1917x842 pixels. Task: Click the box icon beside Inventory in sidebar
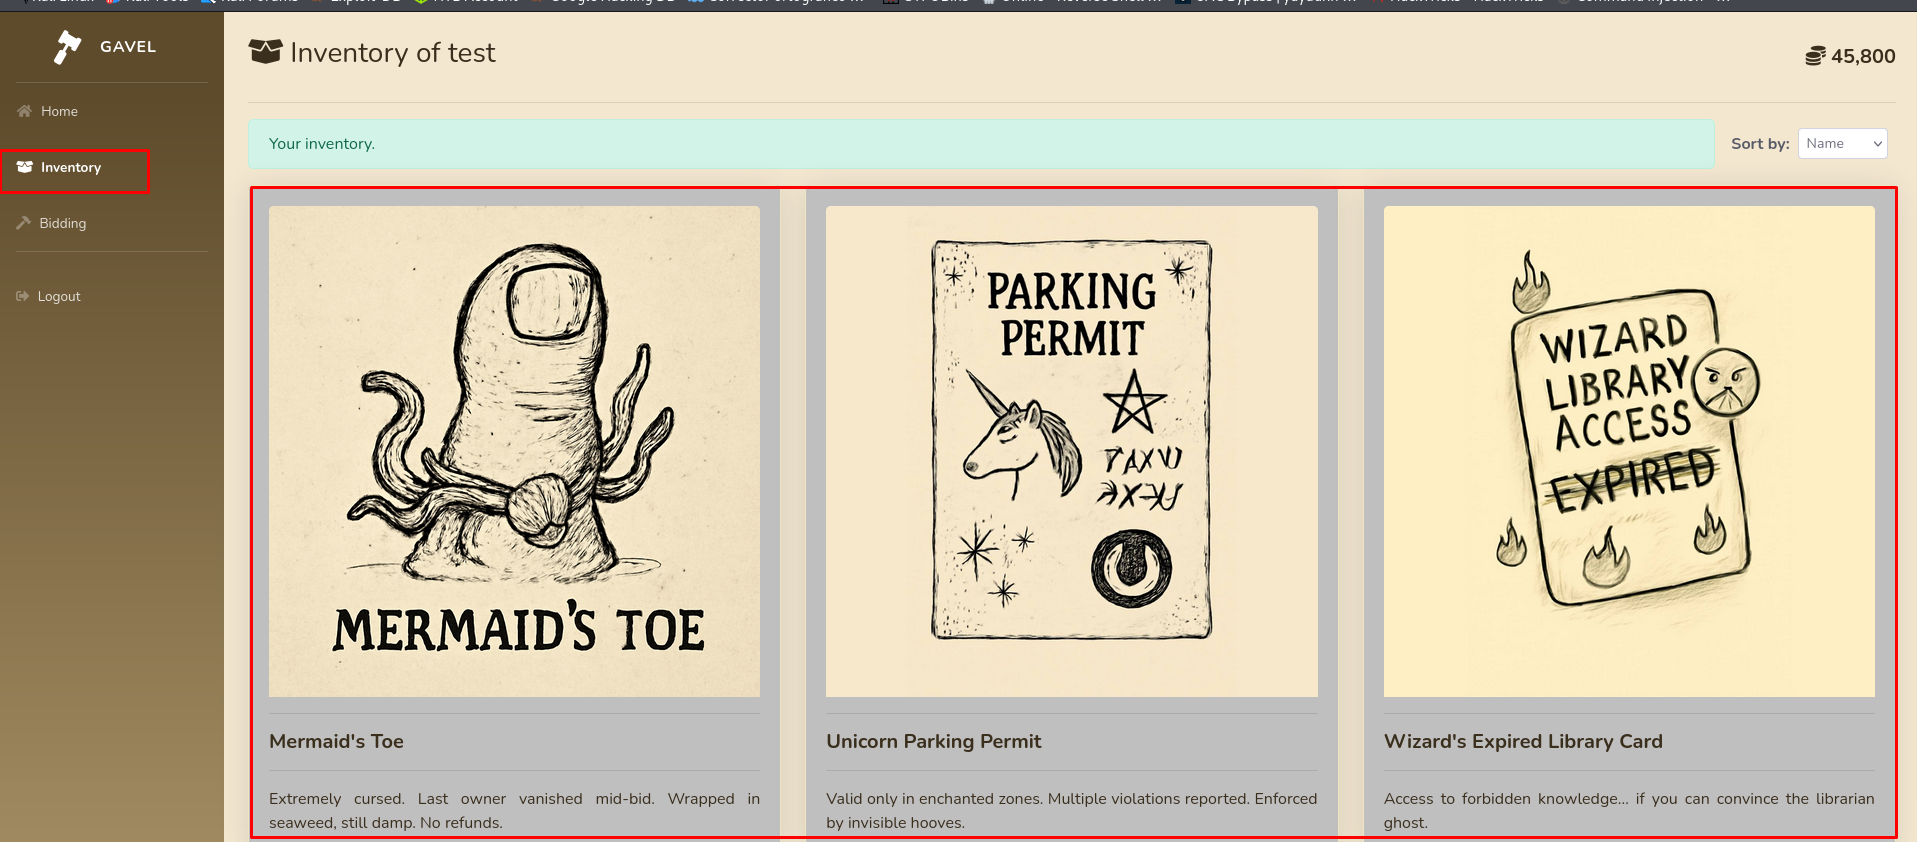click(25, 167)
